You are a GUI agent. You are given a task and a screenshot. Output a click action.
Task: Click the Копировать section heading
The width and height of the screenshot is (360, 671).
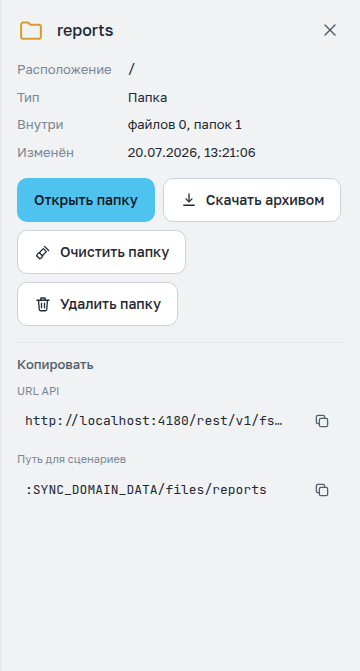[55, 365]
